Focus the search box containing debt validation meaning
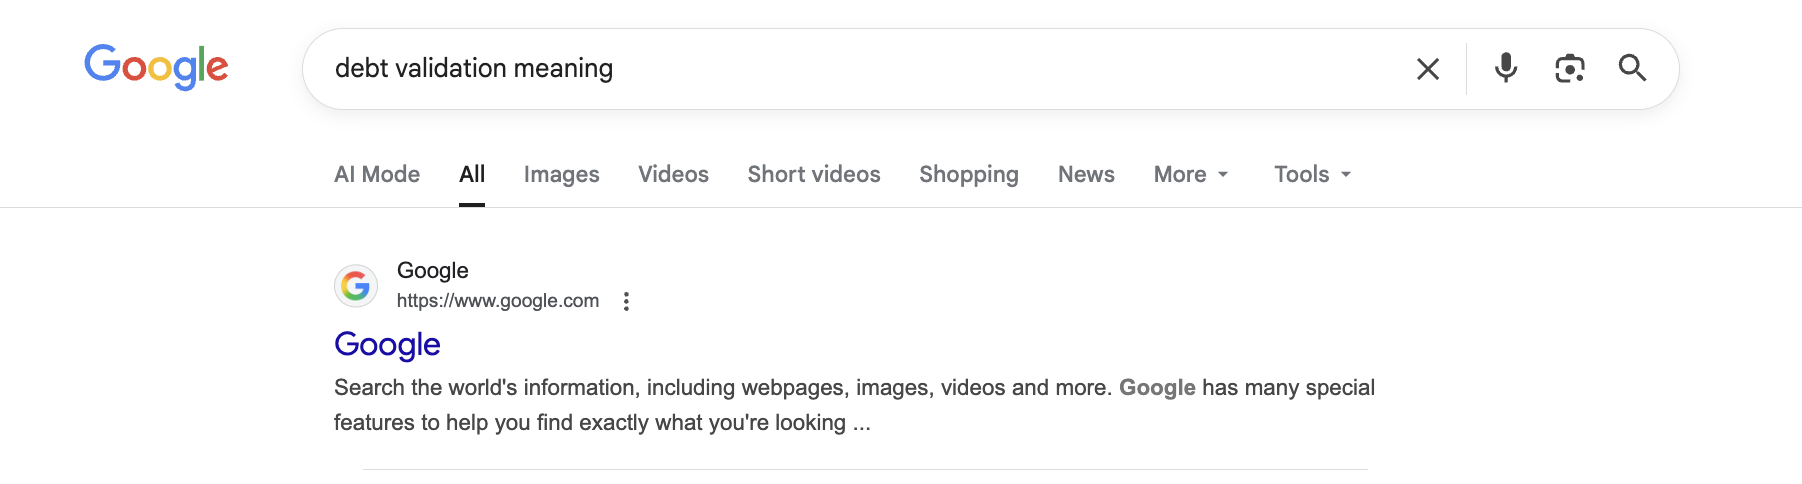 (x=860, y=68)
